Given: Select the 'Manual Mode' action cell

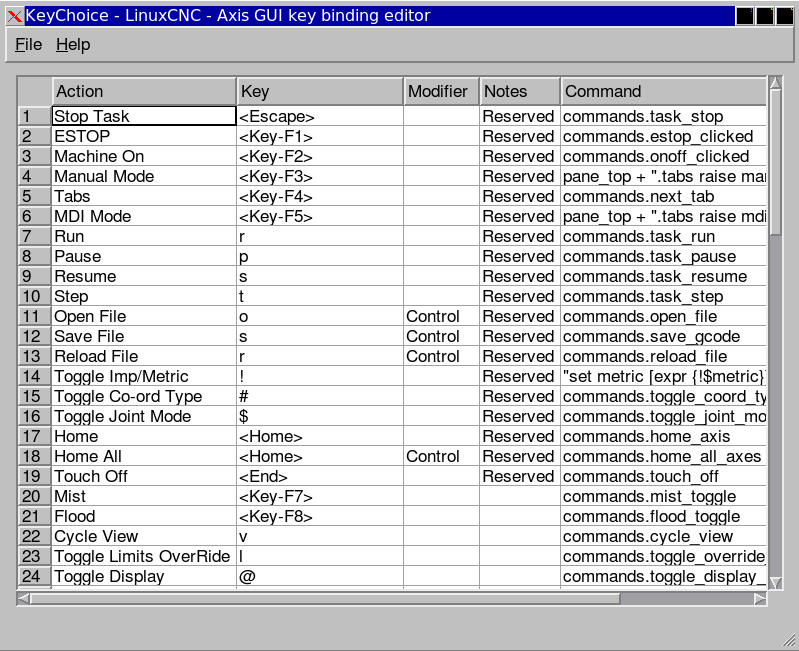Looking at the screenshot, I should point(144,176).
